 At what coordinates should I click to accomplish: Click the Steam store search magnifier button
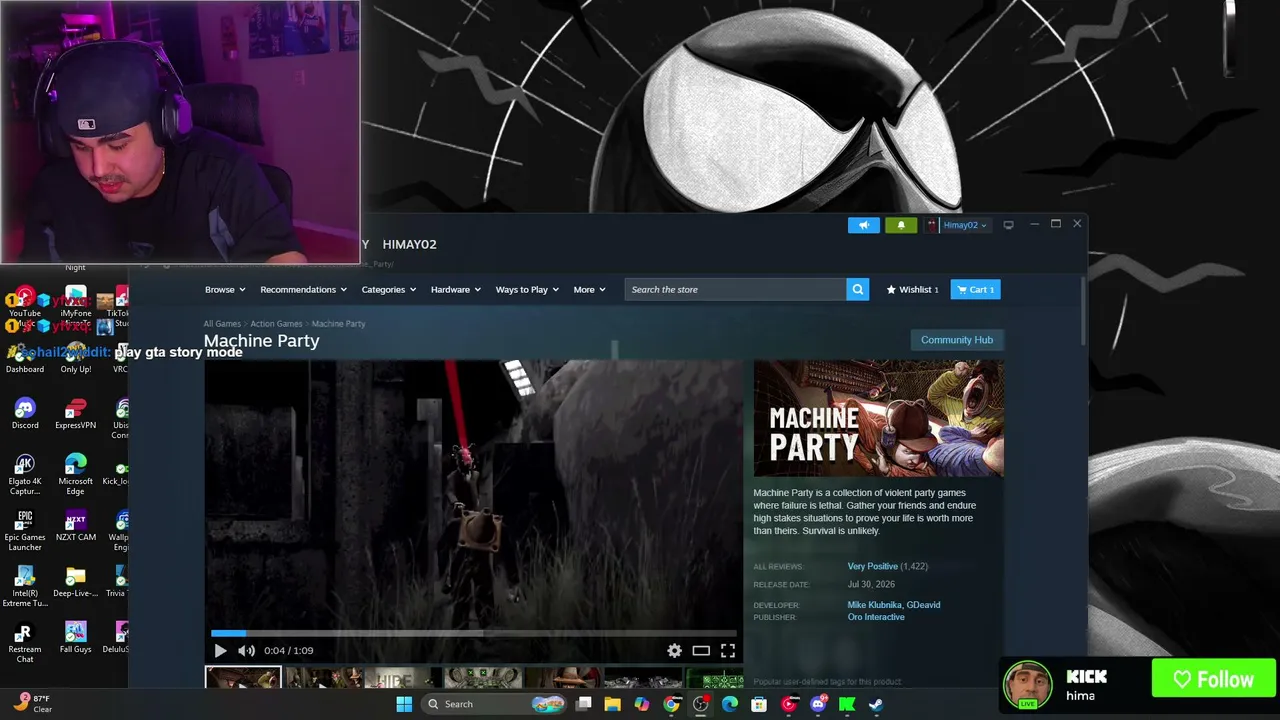point(857,290)
